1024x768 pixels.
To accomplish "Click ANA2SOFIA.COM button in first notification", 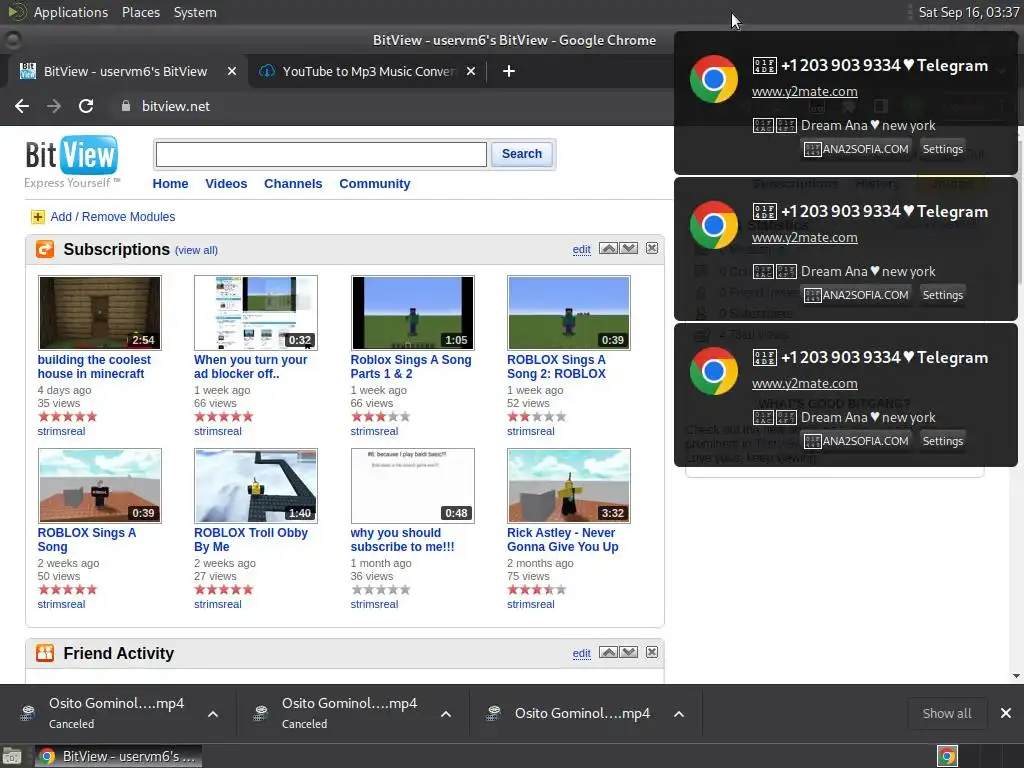I will pyautogui.click(x=856, y=149).
